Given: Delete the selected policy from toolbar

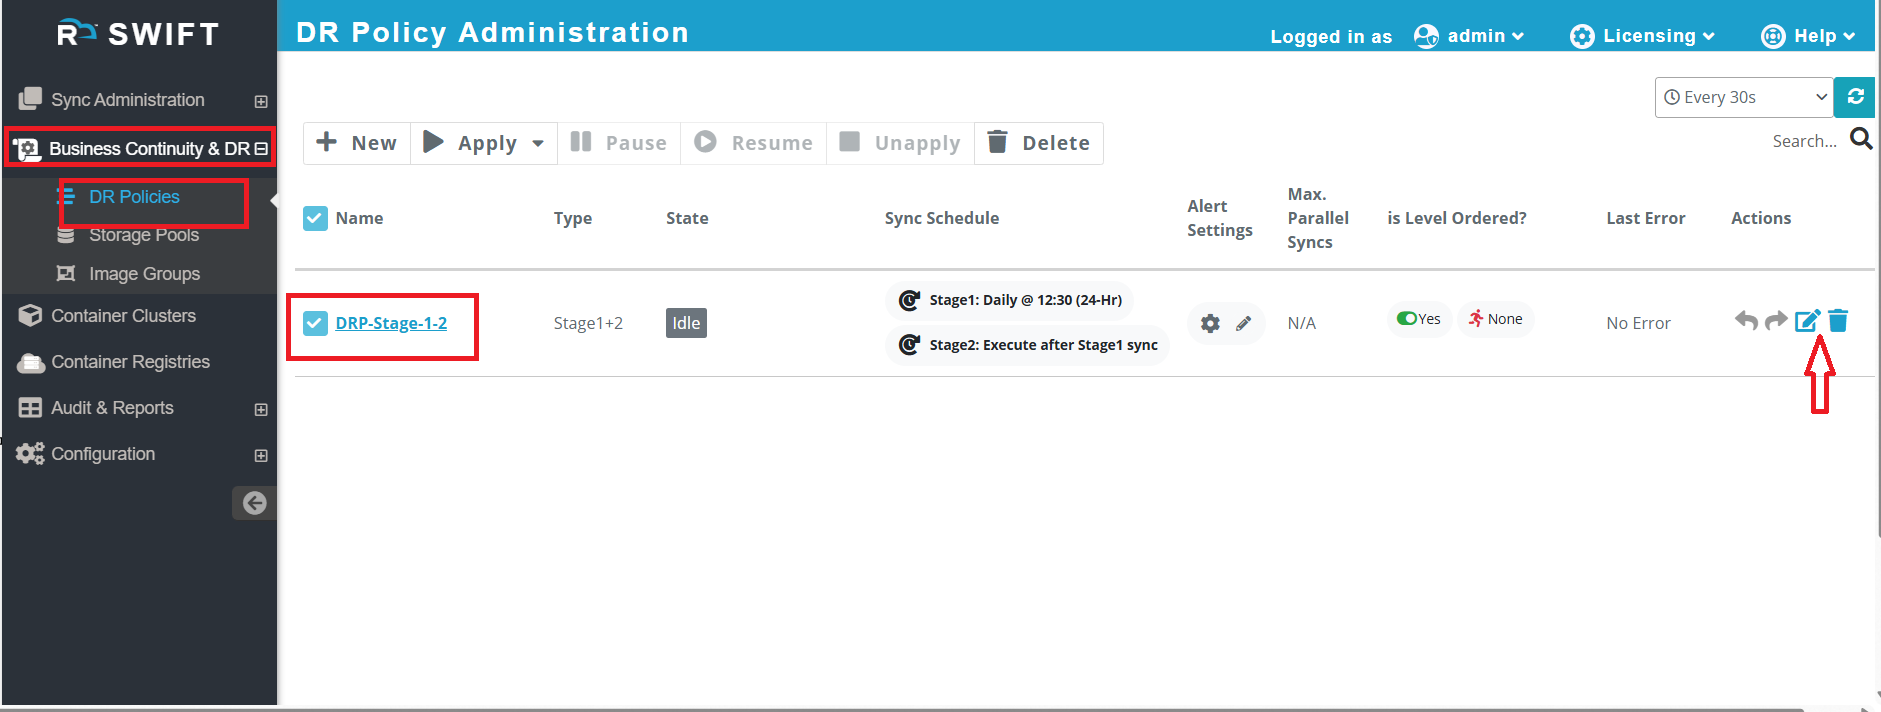Looking at the screenshot, I should (x=1039, y=143).
